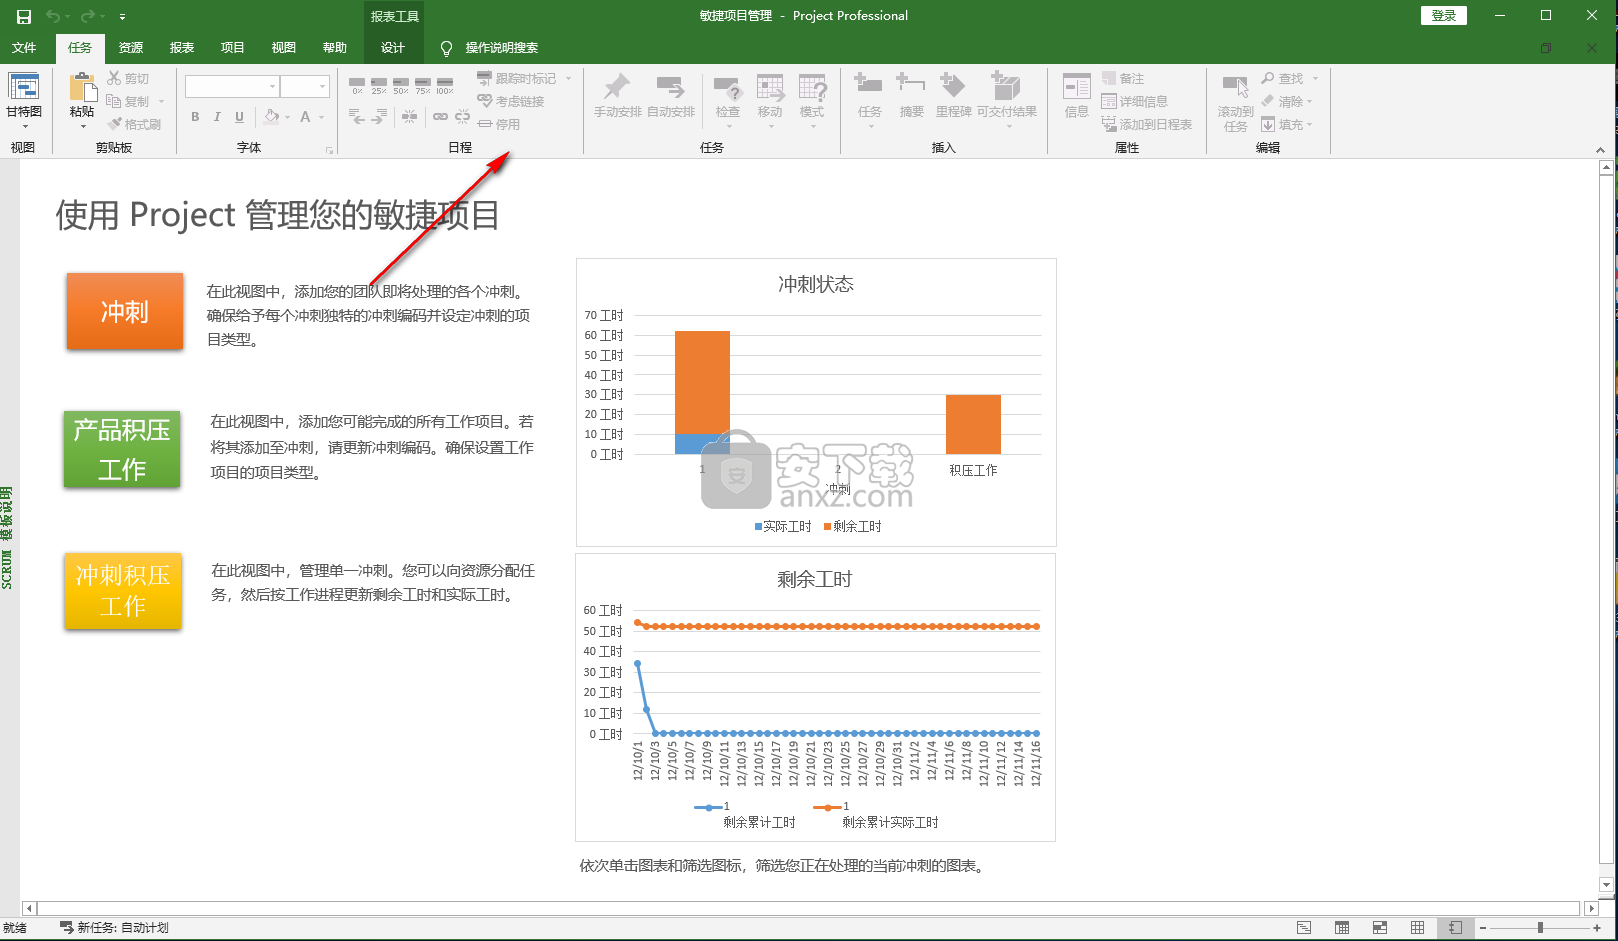Viewport: 1618px width, 941px height.
Task: Set task to 0% complete
Action: [x=357, y=86]
